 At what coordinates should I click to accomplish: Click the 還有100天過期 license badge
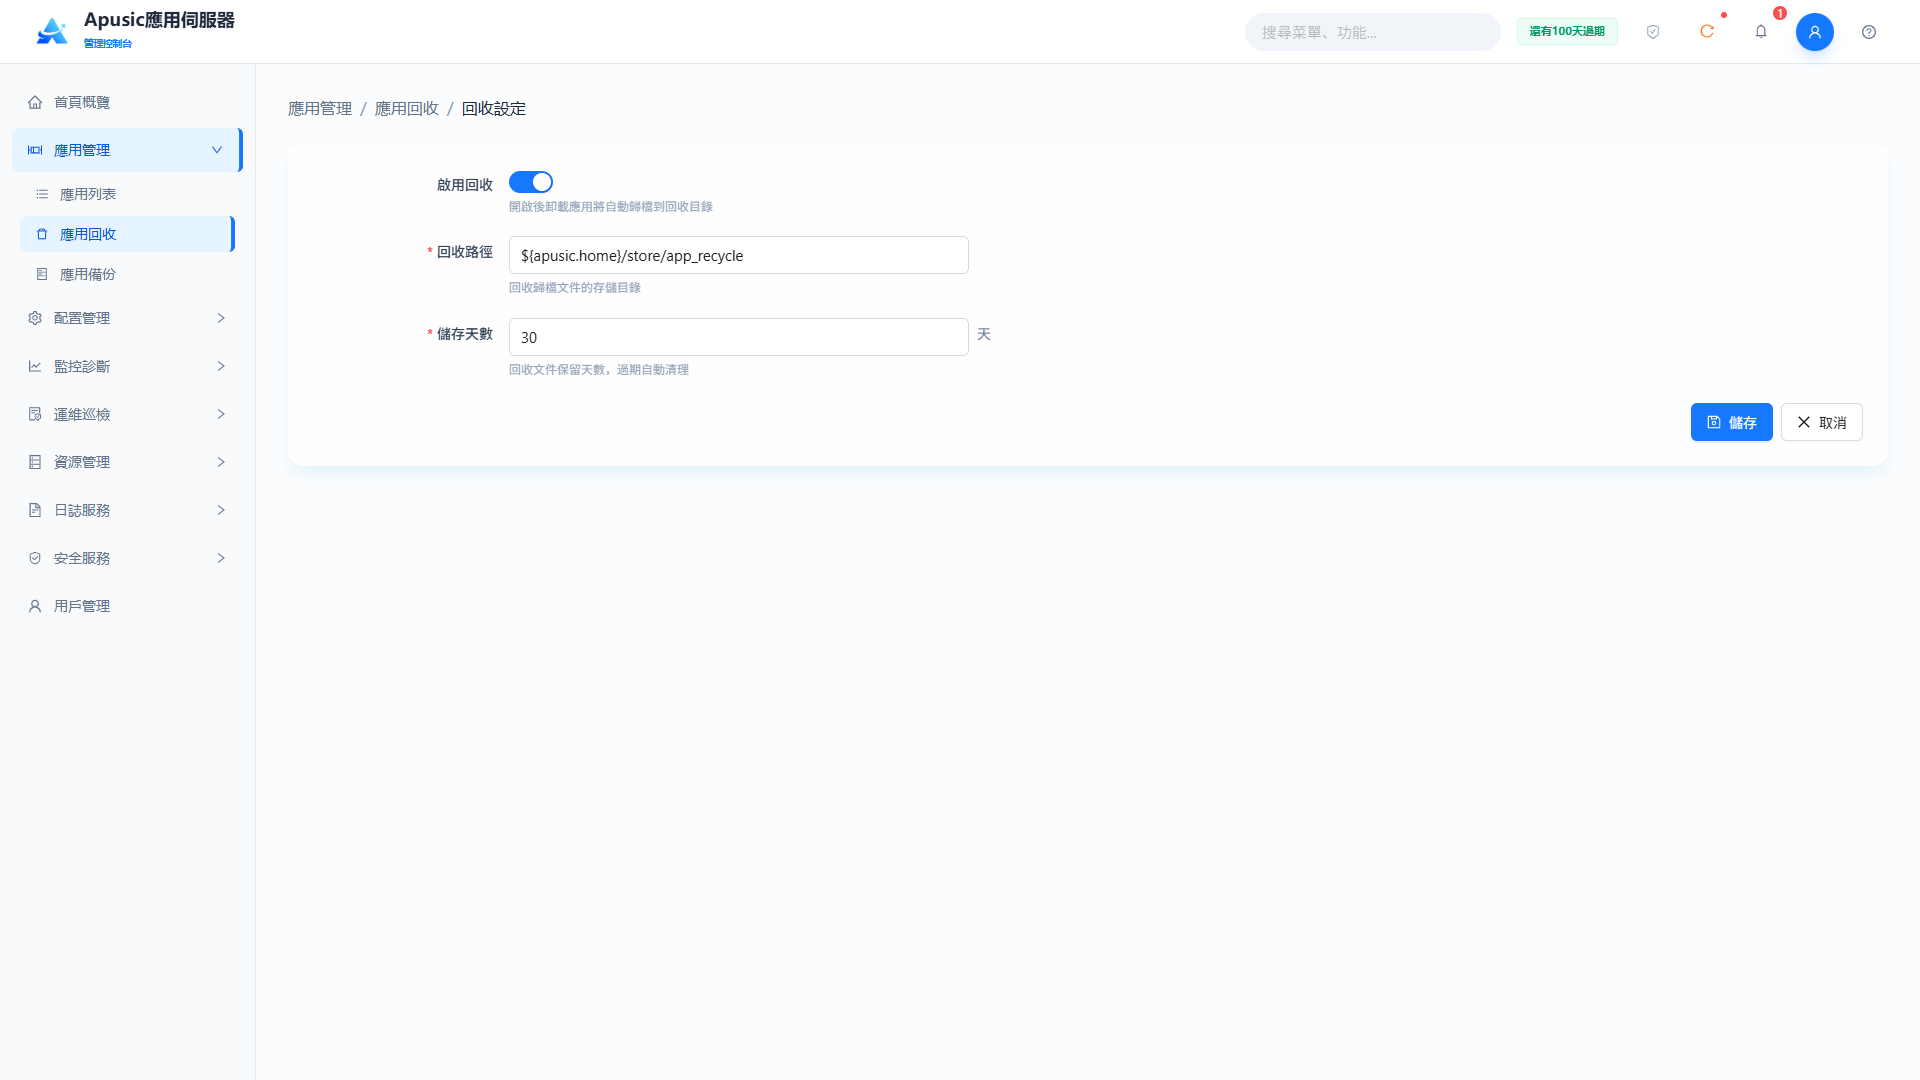(1567, 31)
